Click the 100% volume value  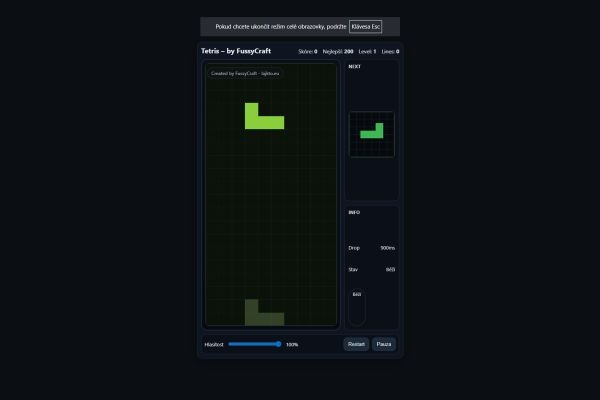(x=292, y=344)
